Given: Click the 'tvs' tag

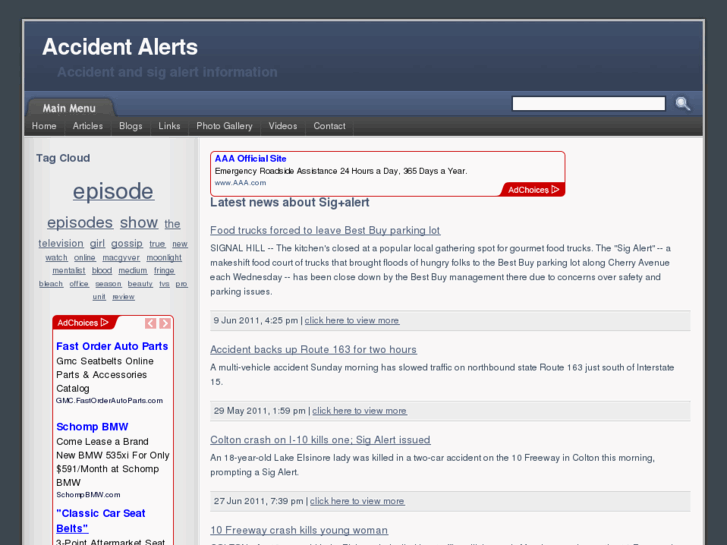Looking at the screenshot, I should (165, 284).
